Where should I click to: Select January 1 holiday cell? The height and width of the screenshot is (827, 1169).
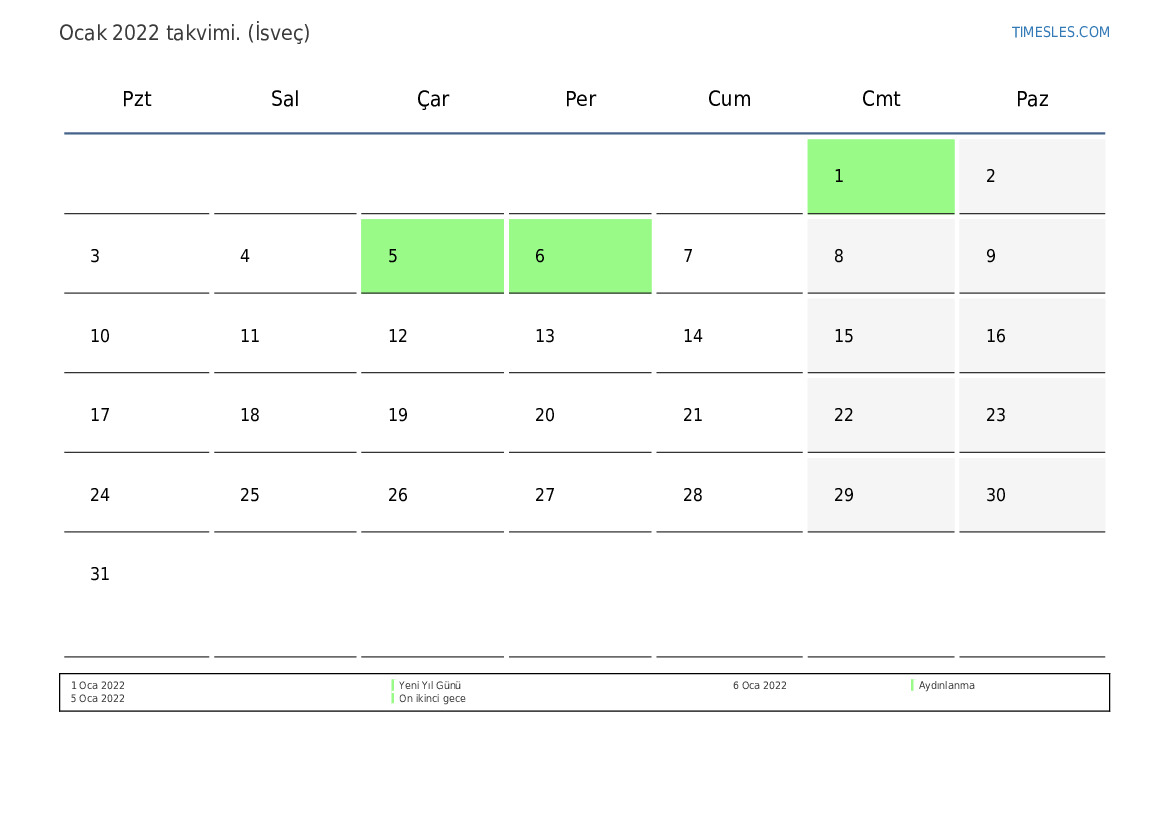click(880, 176)
